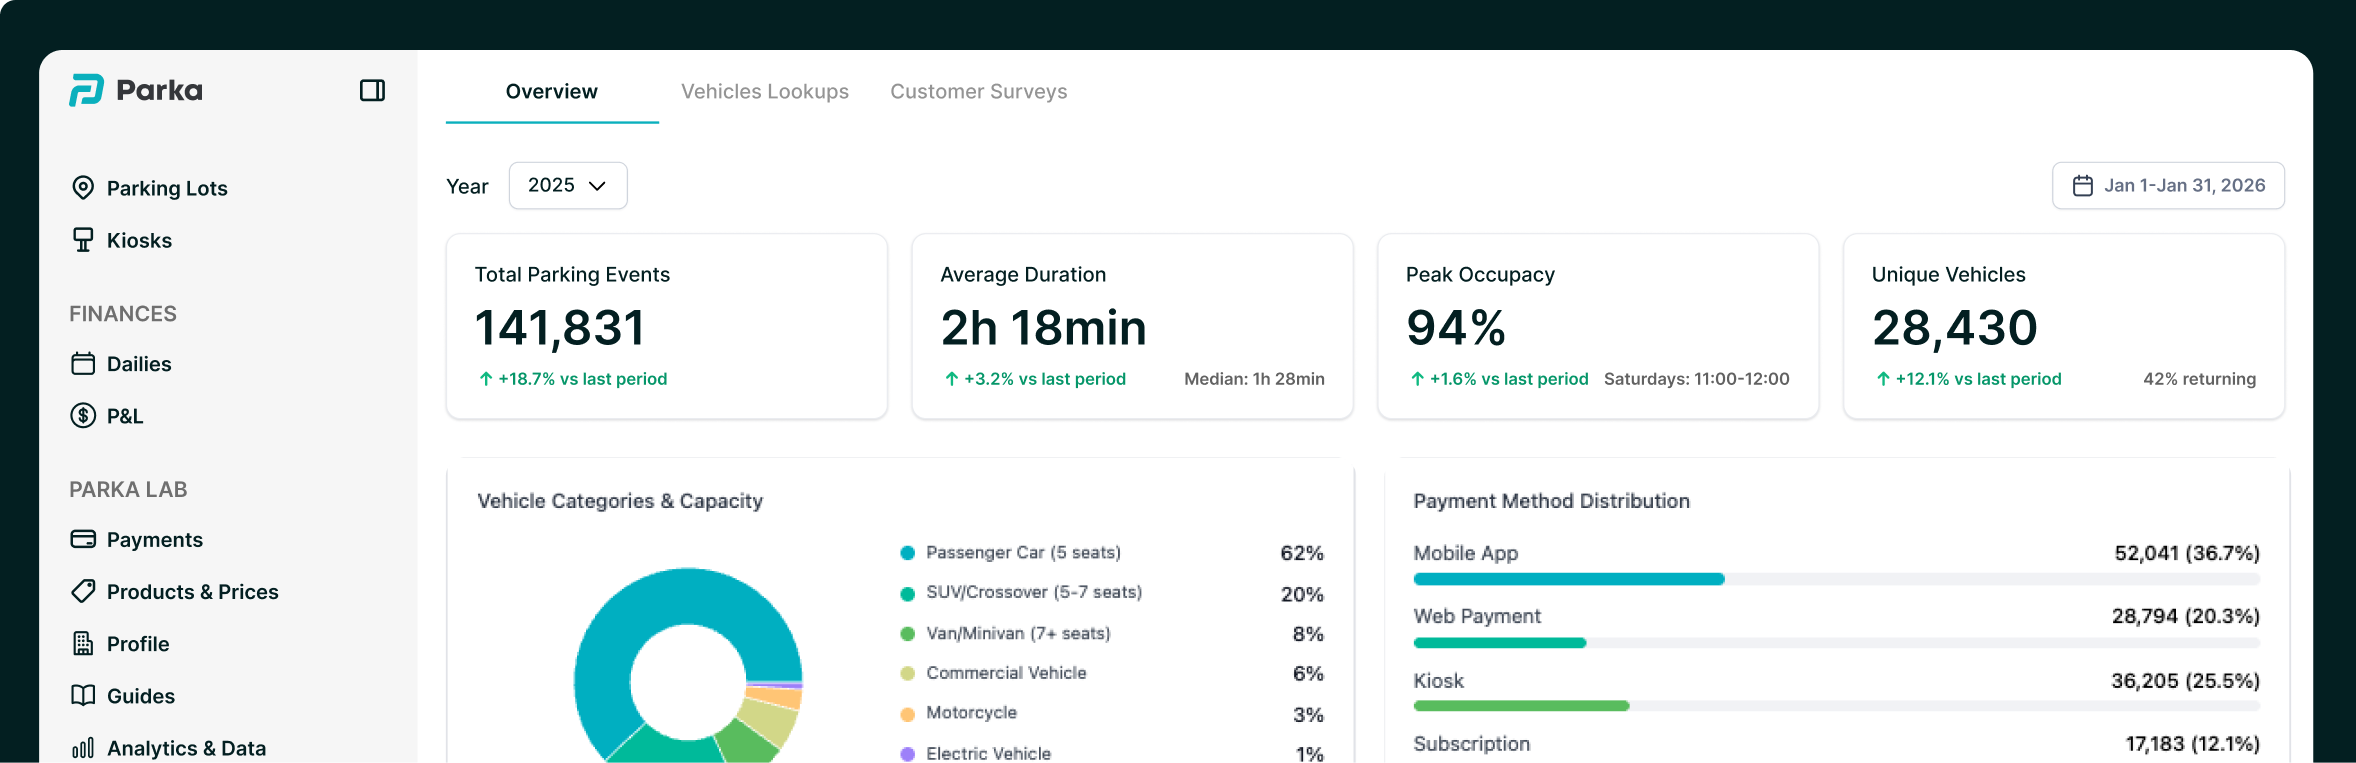Click the 42% returning text
This screenshot has height=763, width=2356.
tap(2199, 379)
